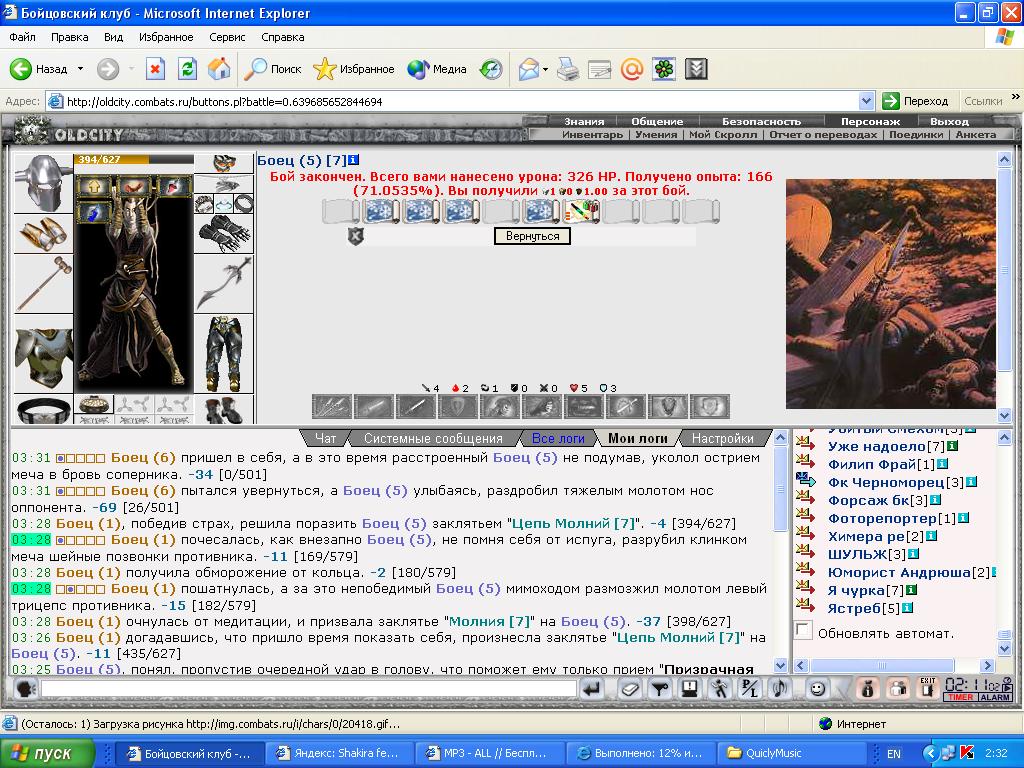This screenshot has height=768, width=1024.
Task: Click the IE Home toolbar icon
Action: [219, 69]
